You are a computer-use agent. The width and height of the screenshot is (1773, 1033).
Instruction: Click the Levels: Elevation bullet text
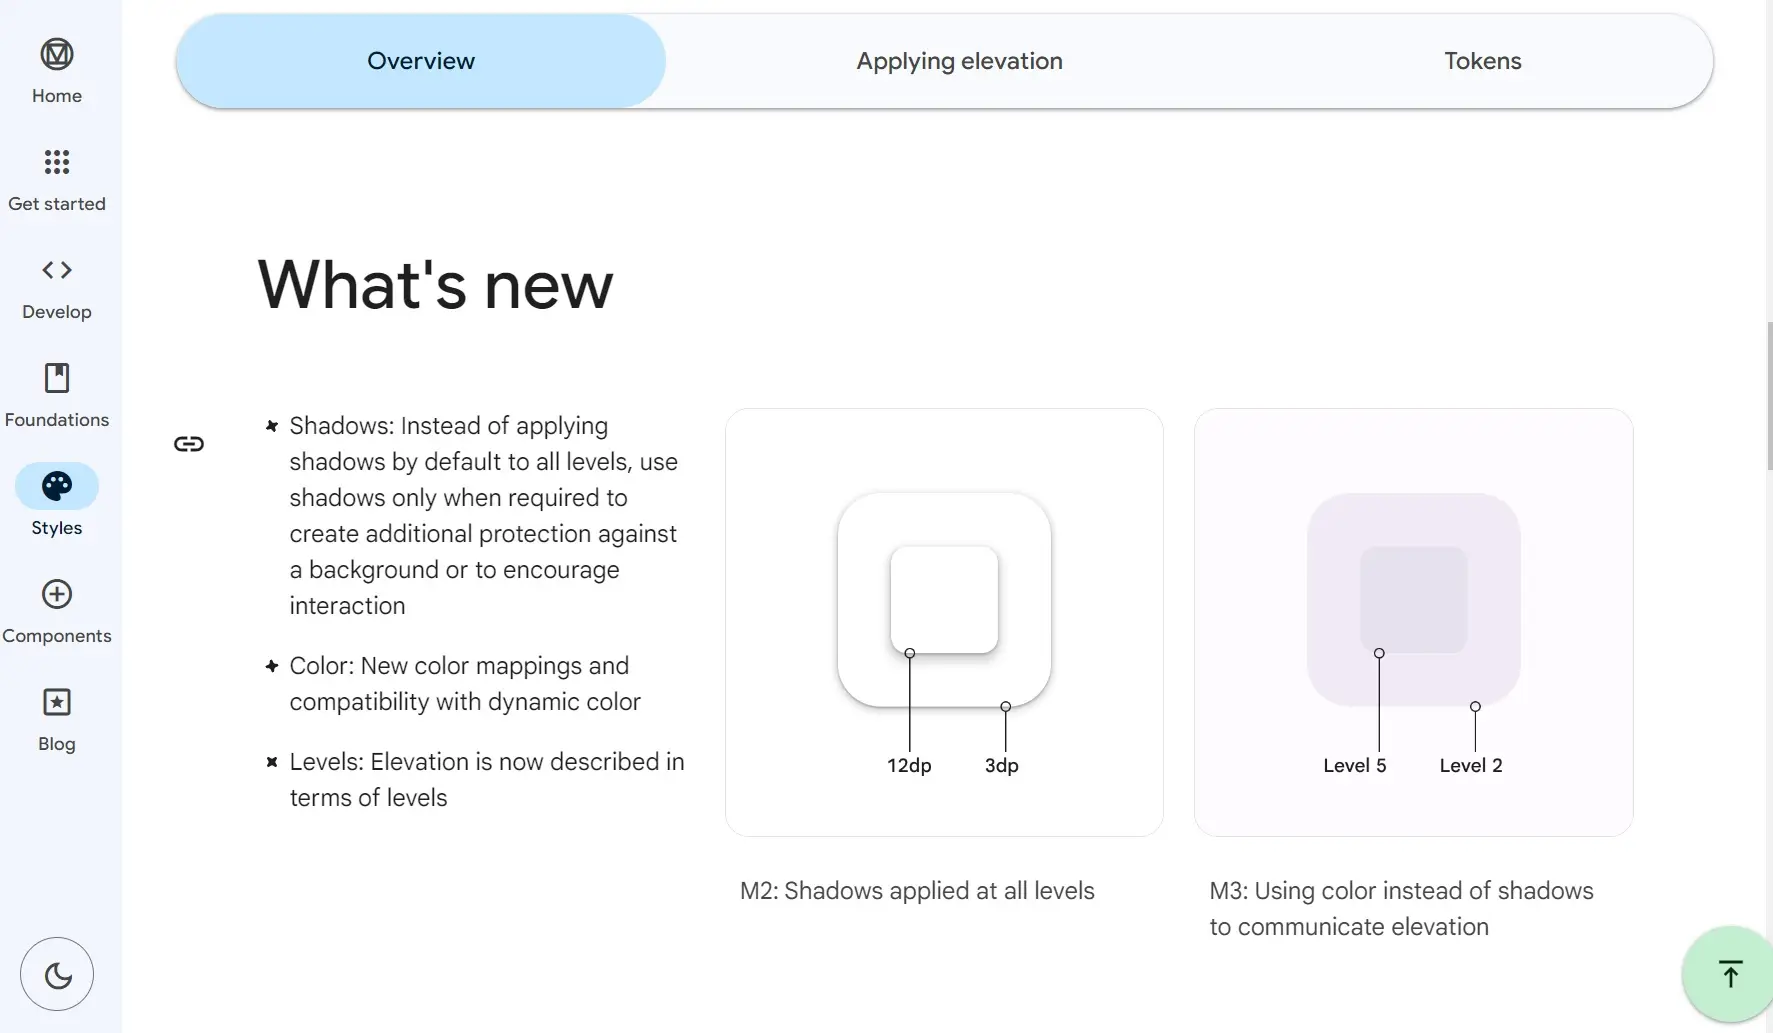click(487, 780)
